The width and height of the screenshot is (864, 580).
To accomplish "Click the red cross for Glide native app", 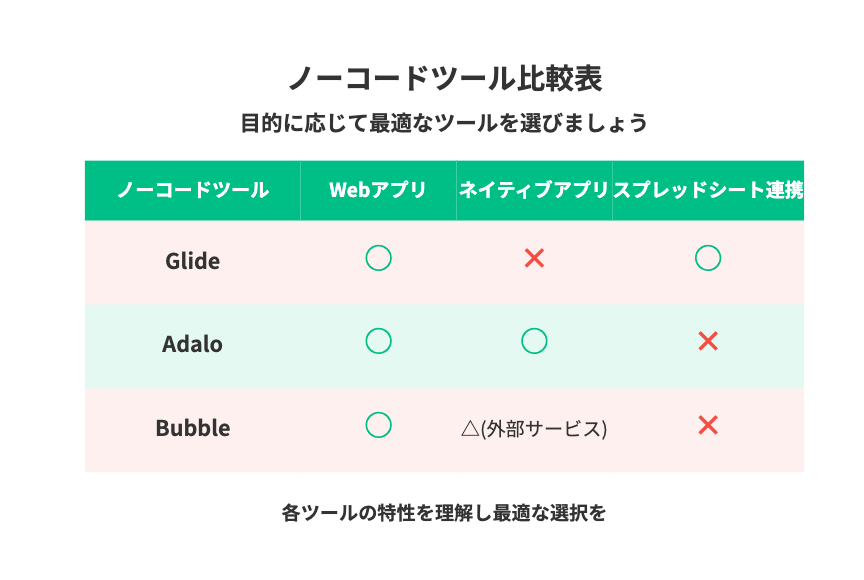I will pyautogui.click(x=534, y=258).
